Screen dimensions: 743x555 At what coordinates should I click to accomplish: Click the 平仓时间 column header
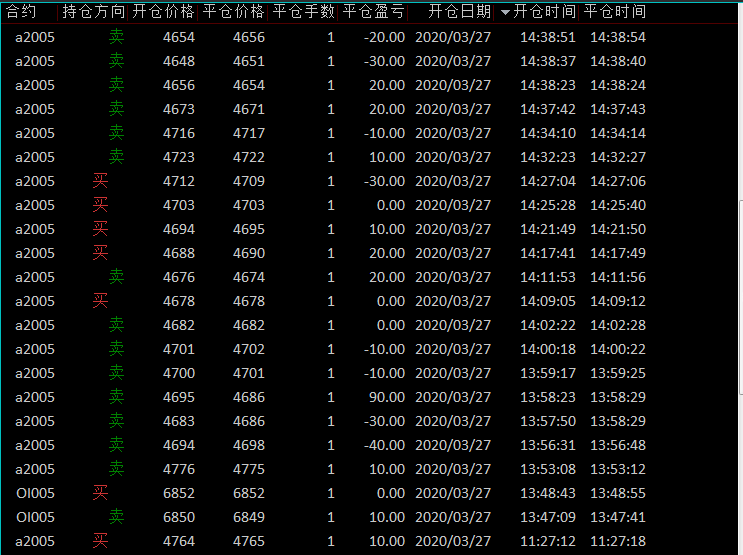(x=615, y=12)
